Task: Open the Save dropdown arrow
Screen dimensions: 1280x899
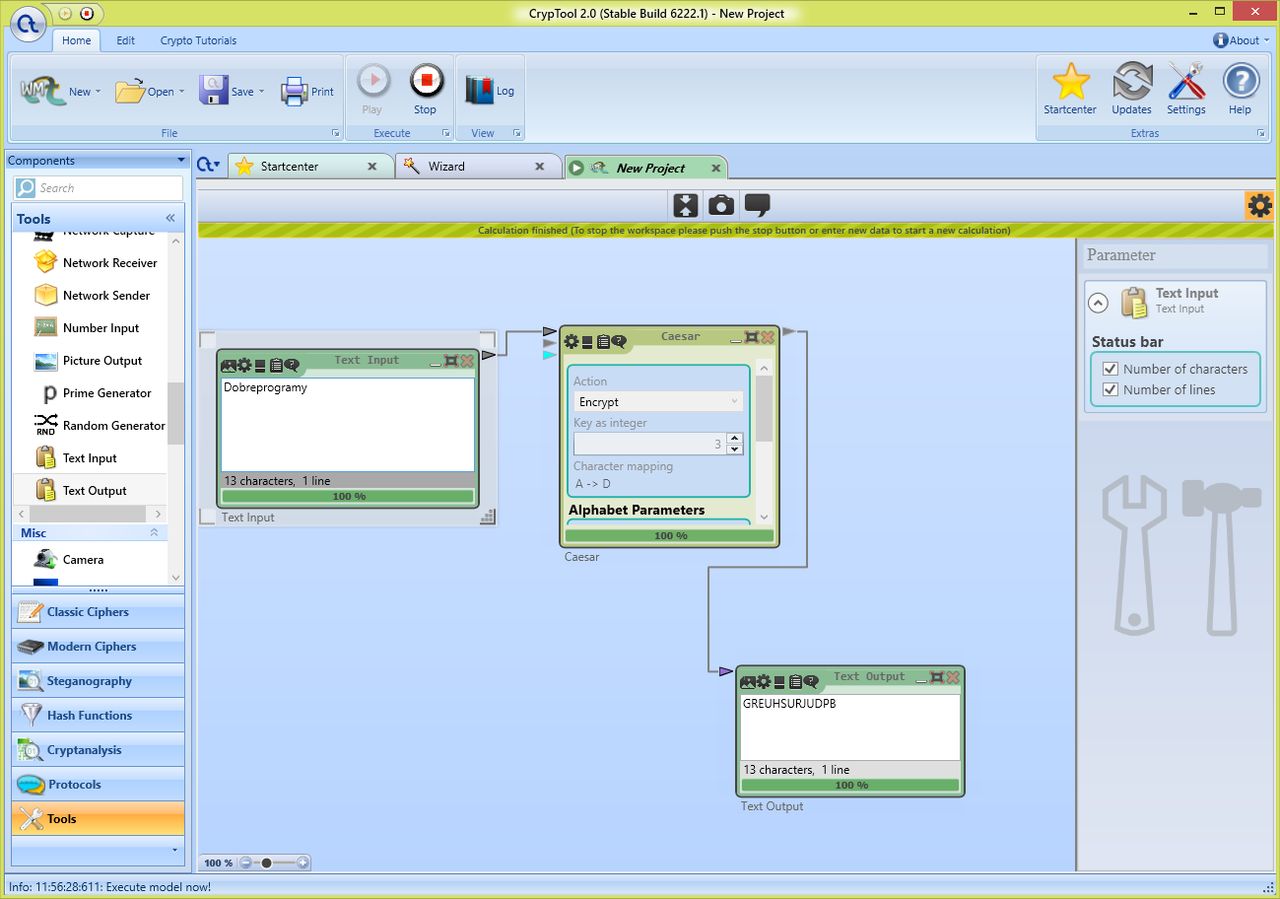Action: [x=261, y=92]
